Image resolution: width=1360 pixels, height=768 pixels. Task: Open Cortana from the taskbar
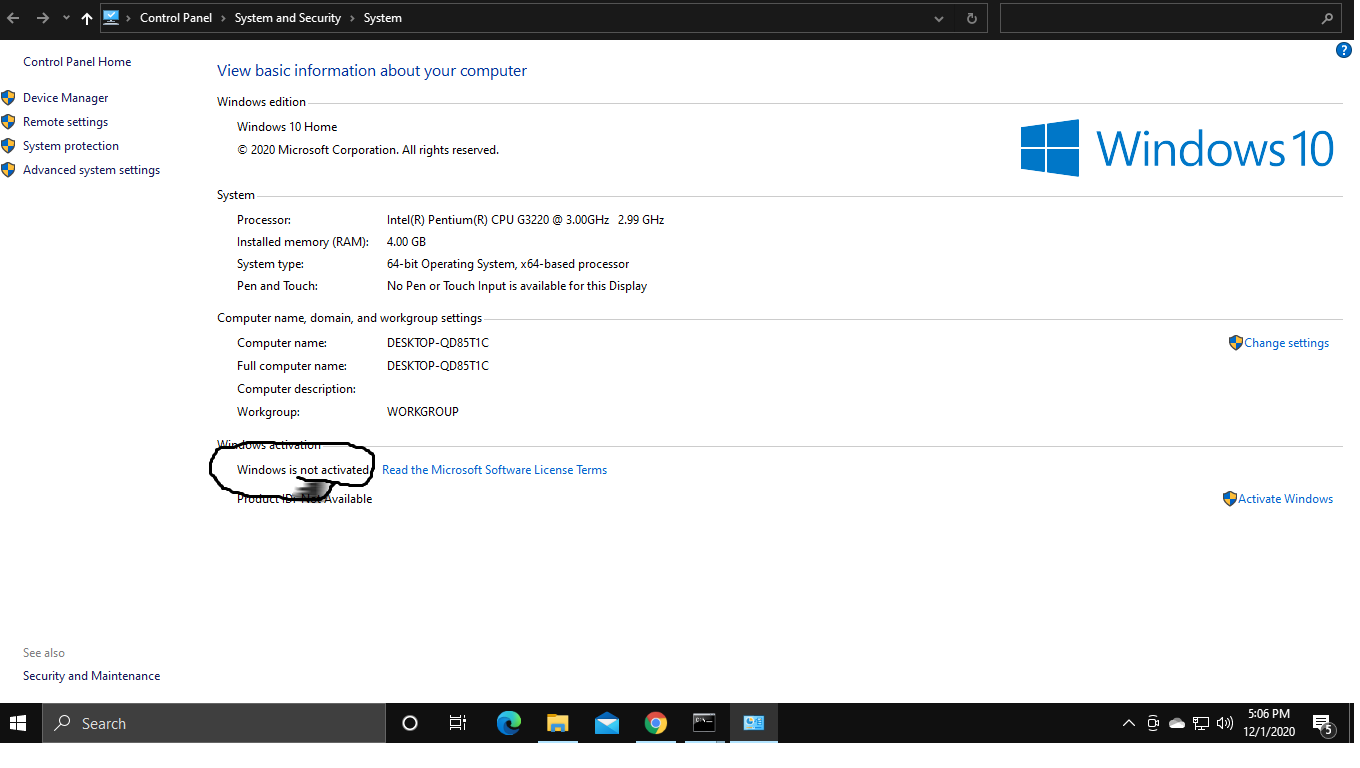(x=409, y=723)
